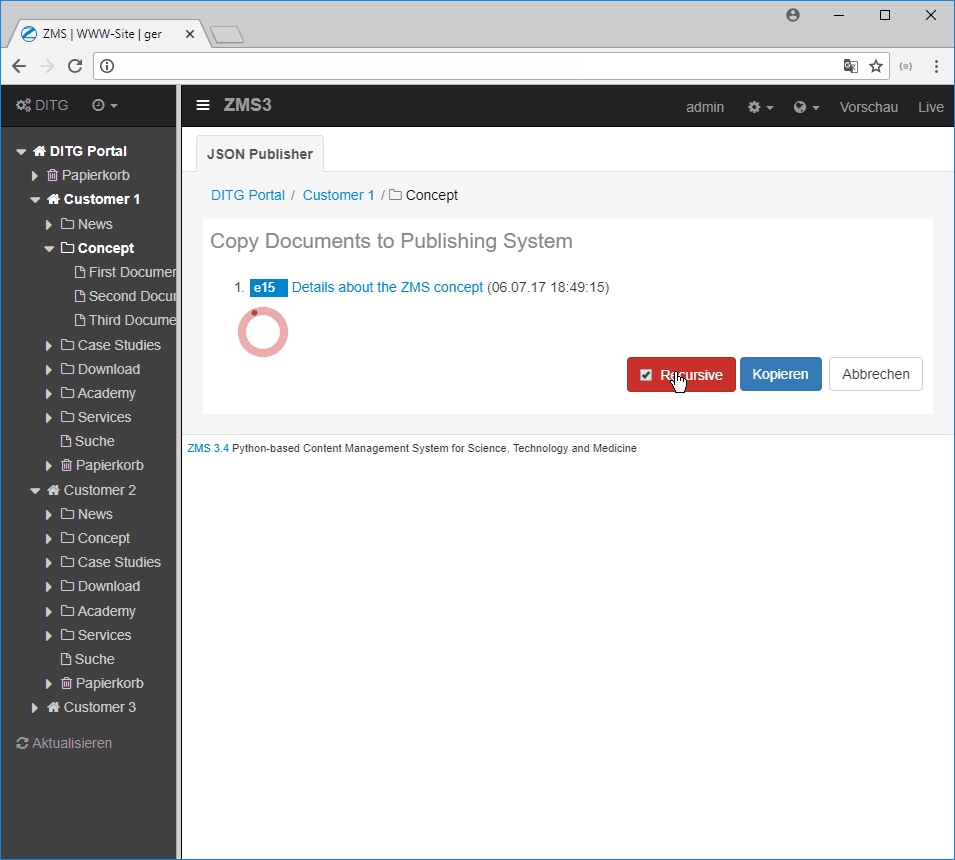This screenshot has height=860, width=955.
Task: Click the browser forward arrow
Action: [x=47, y=66]
